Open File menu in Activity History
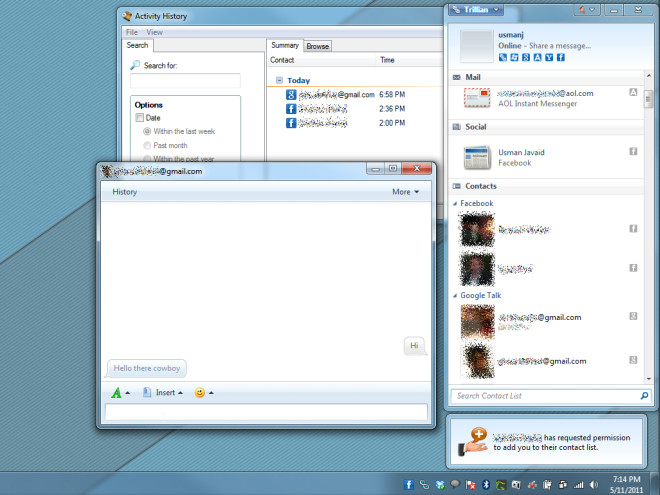 pyautogui.click(x=132, y=32)
